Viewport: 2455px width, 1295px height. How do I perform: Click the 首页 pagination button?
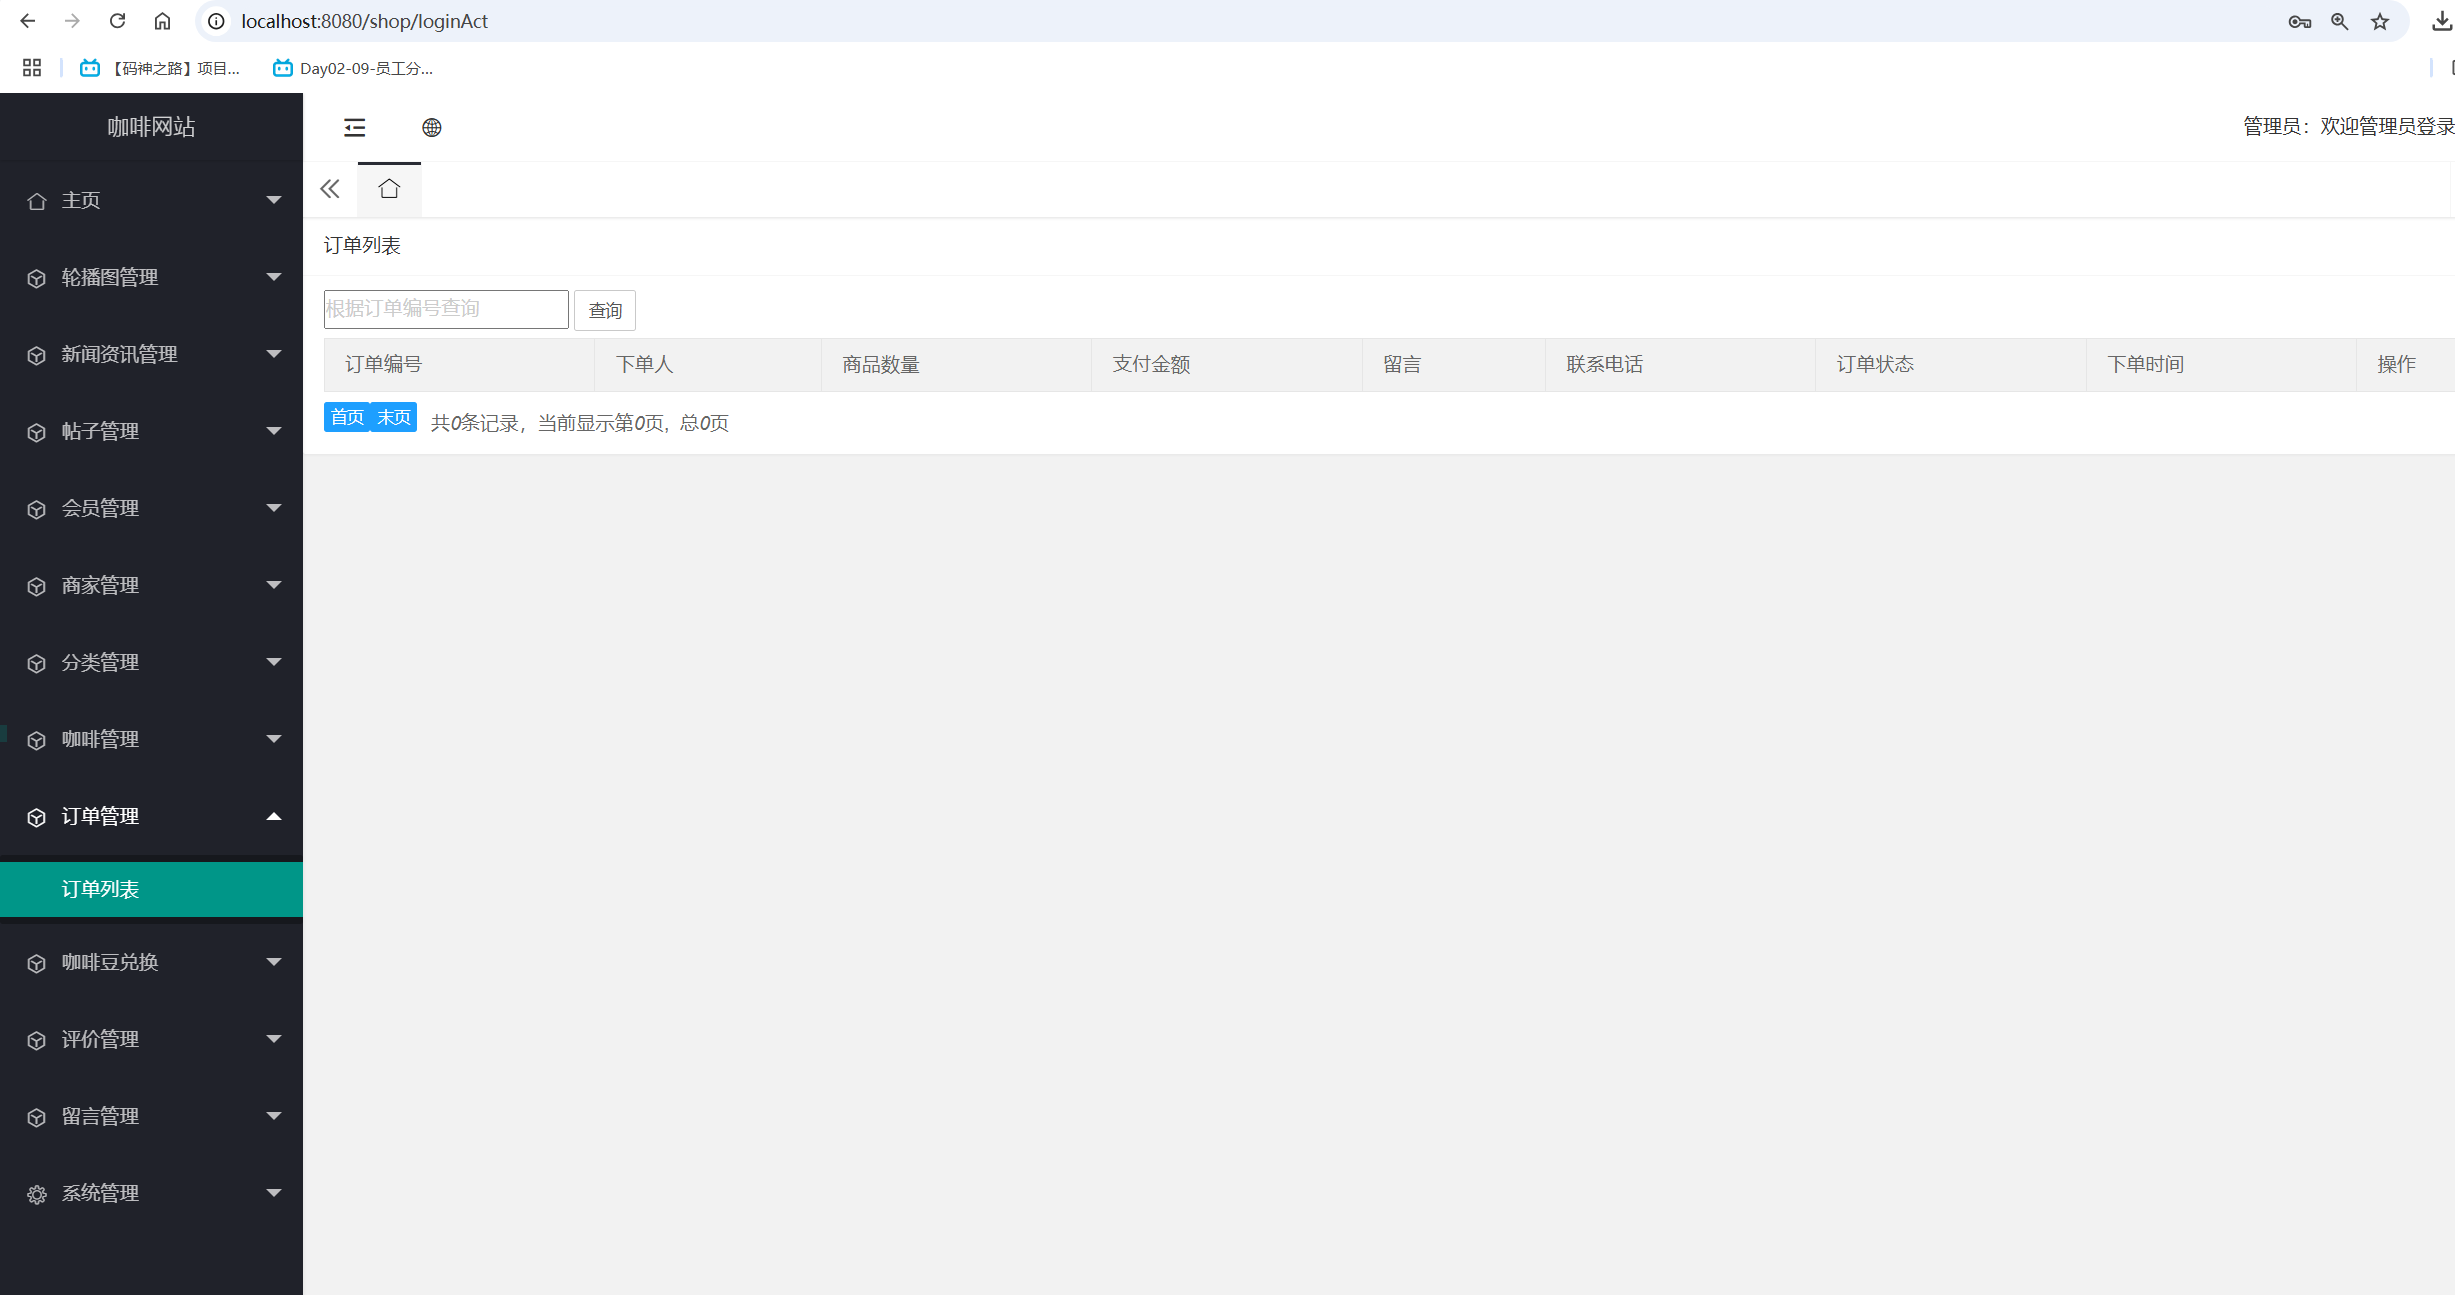point(347,417)
